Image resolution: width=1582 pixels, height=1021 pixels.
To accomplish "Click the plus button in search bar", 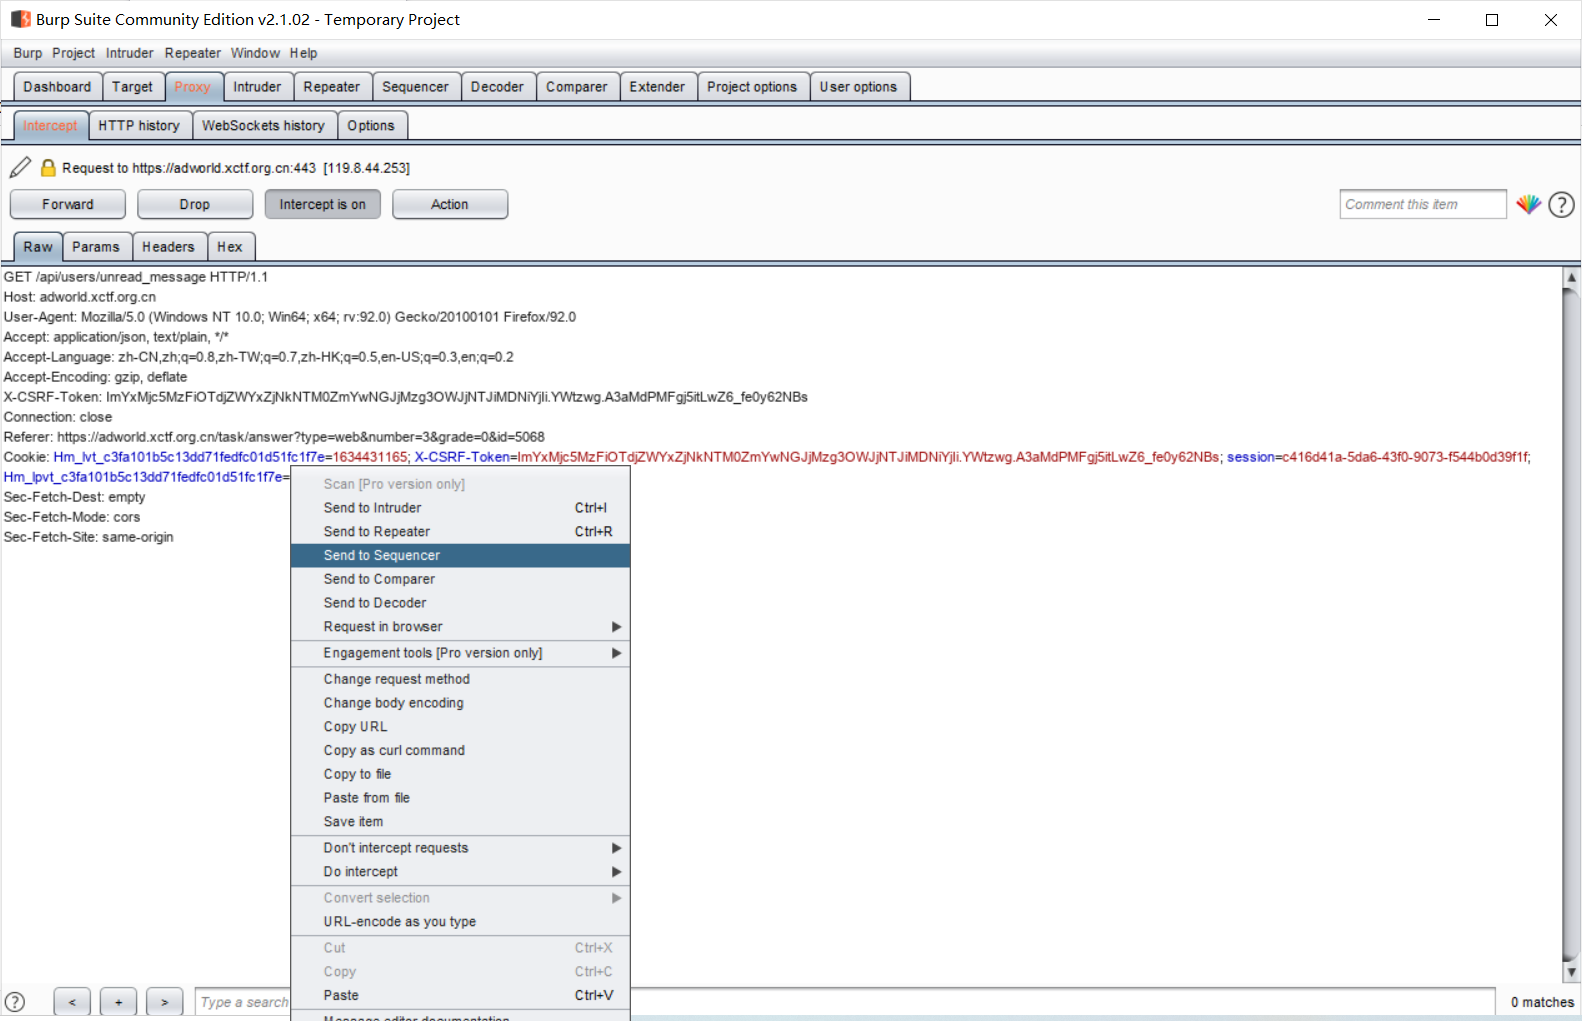I will pos(118,1001).
